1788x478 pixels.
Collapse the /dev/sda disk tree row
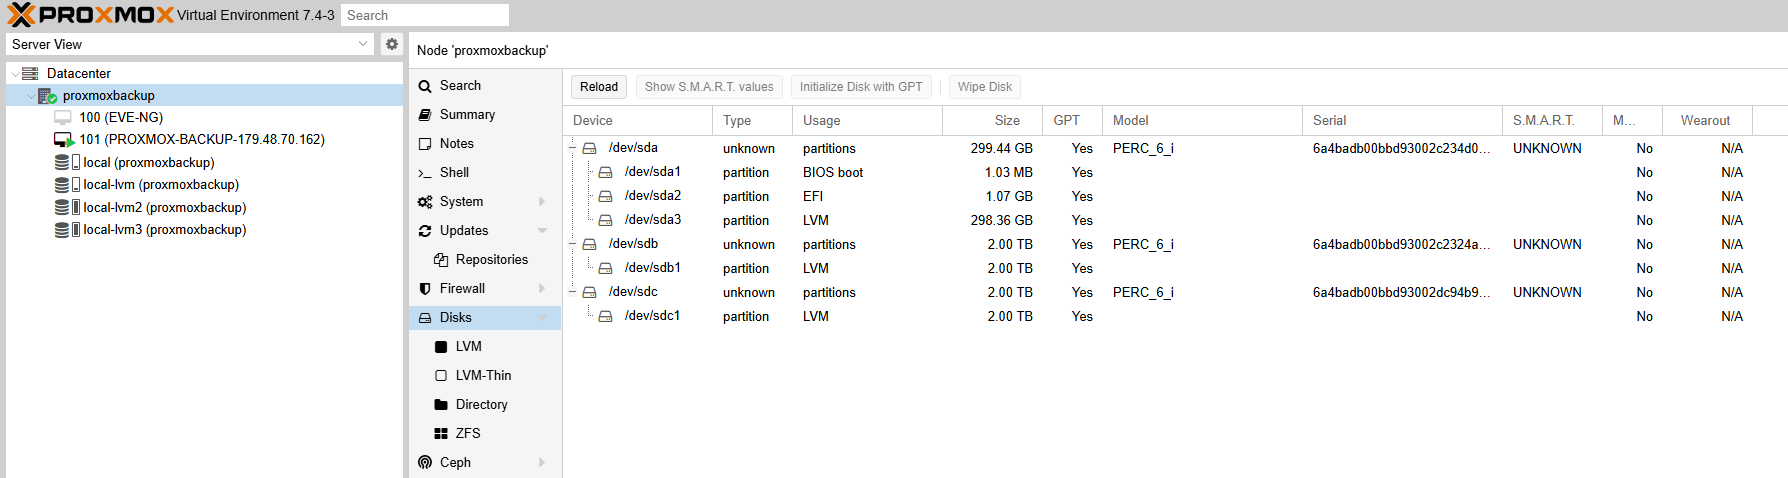pyautogui.click(x=573, y=148)
